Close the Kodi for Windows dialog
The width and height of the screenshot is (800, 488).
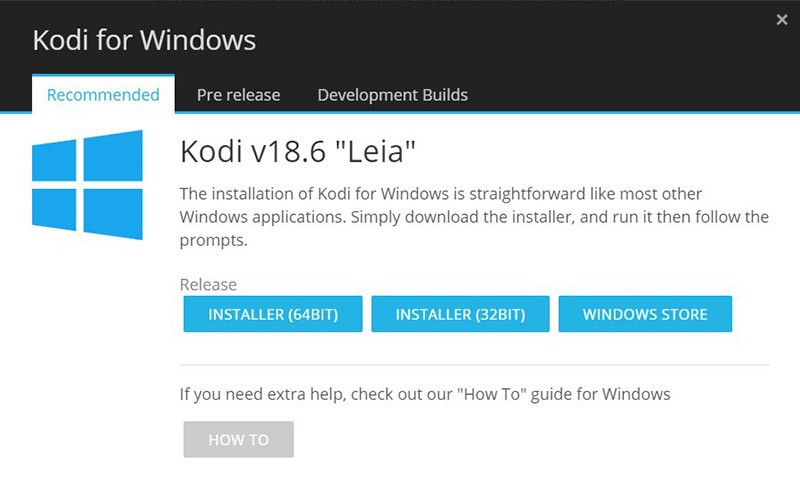[x=781, y=20]
